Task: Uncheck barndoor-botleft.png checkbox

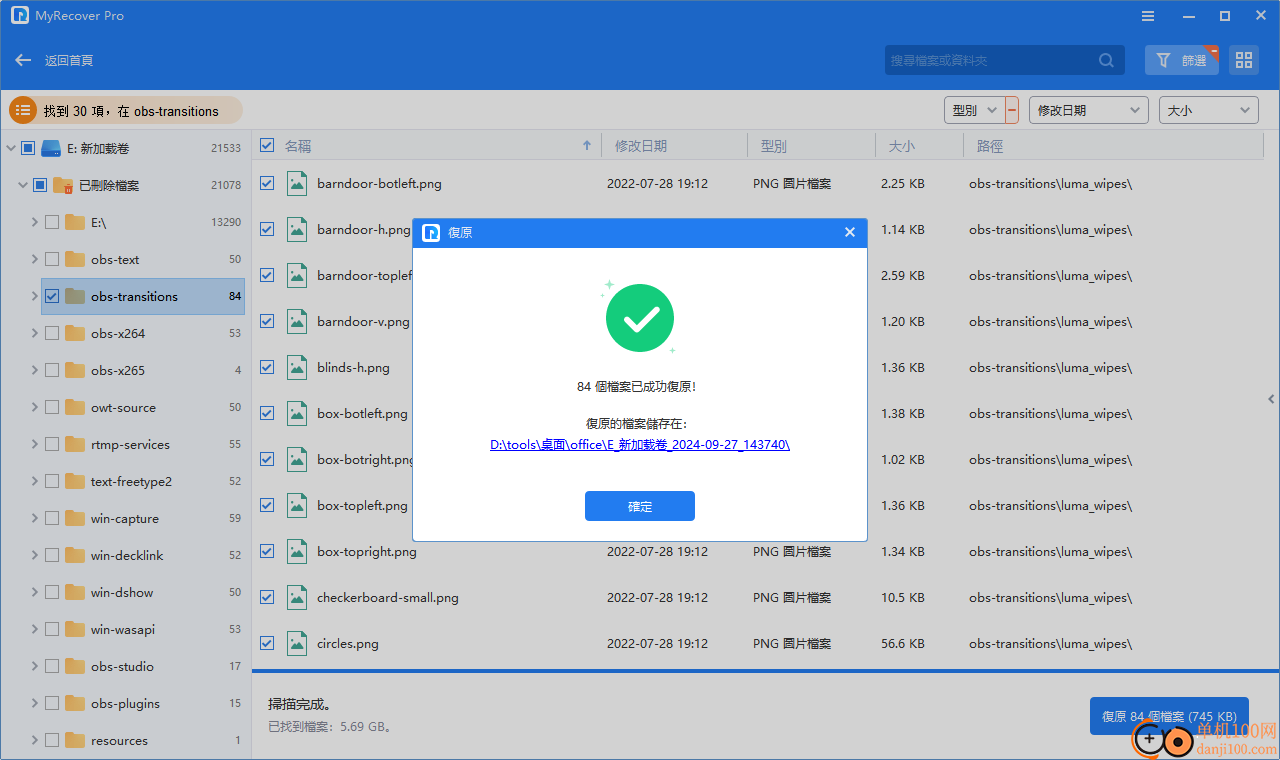Action: pyautogui.click(x=267, y=183)
